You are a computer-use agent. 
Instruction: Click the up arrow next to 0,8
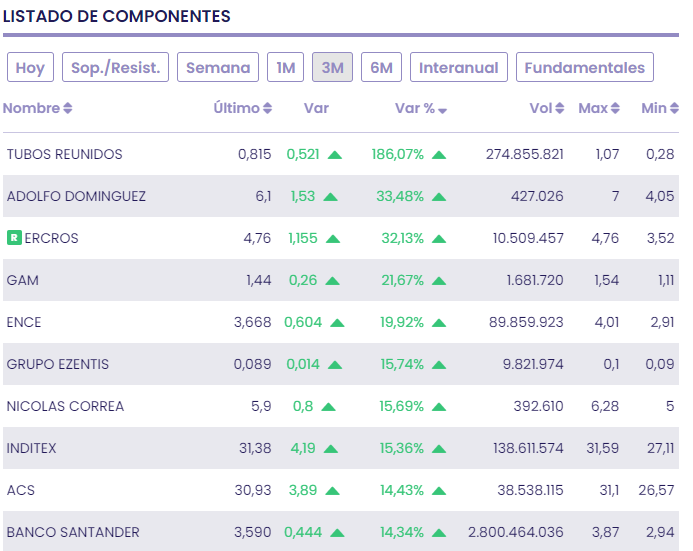click(328, 407)
